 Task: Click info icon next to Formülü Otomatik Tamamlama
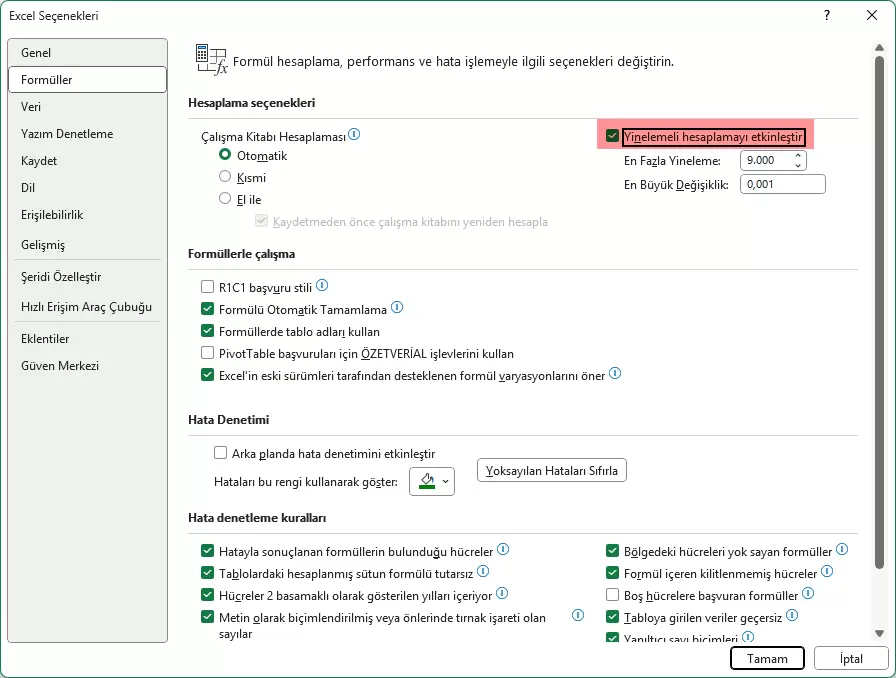[397, 308]
